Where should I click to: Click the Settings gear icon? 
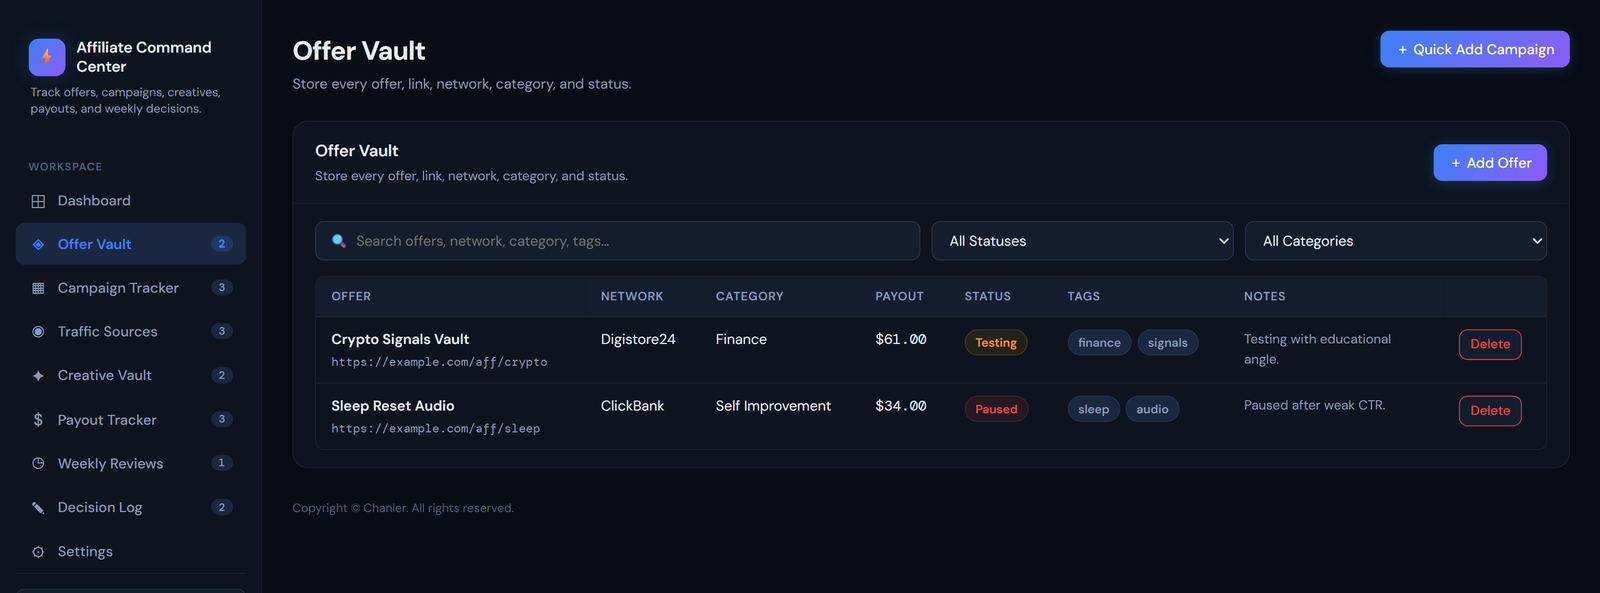point(38,552)
